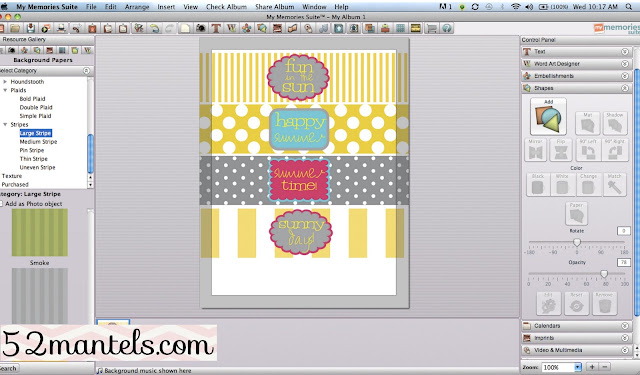Open the Zoom percentage dropdown
Image resolution: width=640 pixels, height=375 pixels.
pyautogui.click(x=578, y=367)
